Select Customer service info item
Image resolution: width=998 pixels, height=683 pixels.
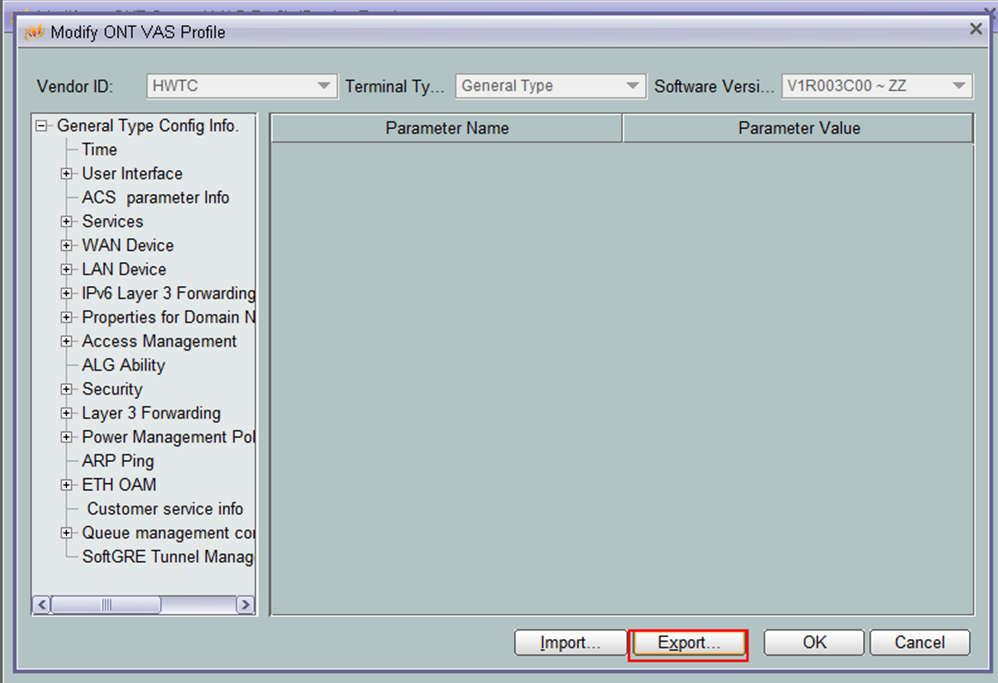tap(164, 509)
